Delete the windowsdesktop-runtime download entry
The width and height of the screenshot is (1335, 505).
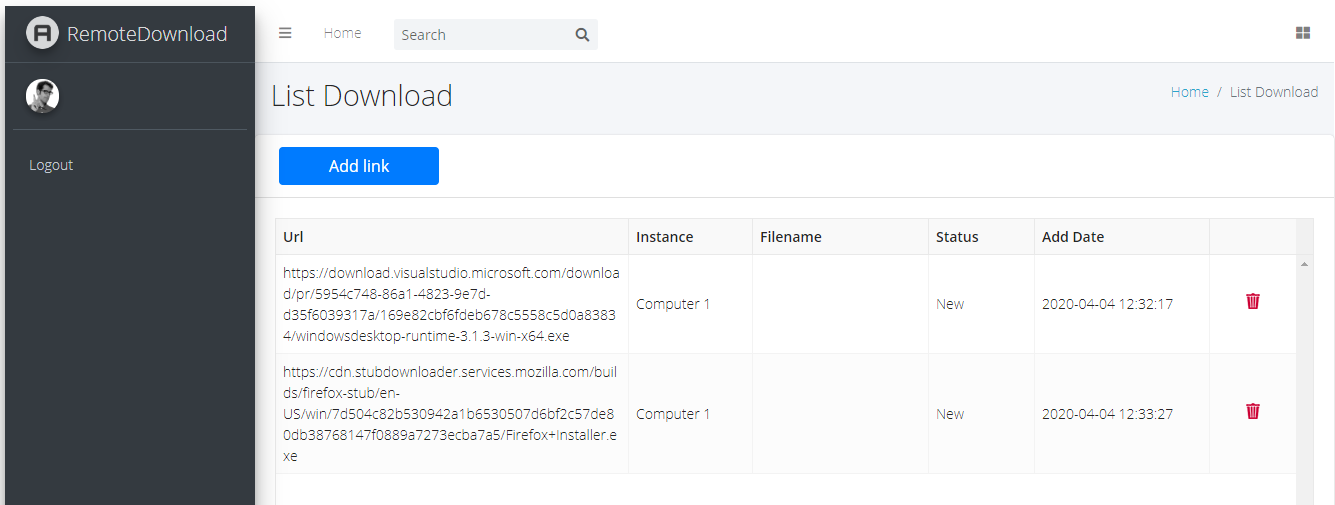tap(1252, 301)
